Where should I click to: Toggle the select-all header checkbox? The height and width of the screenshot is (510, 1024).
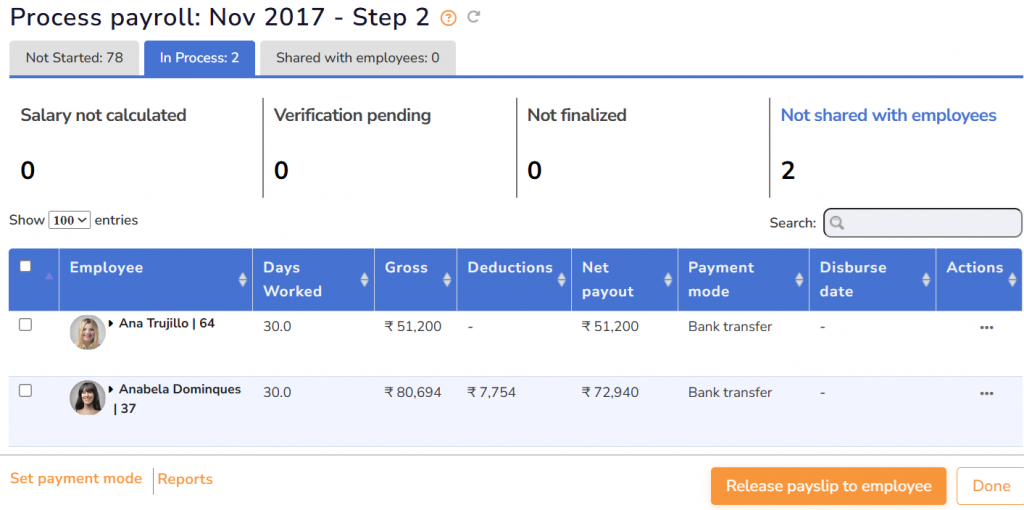pyautogui.click(x=26, y=266)
